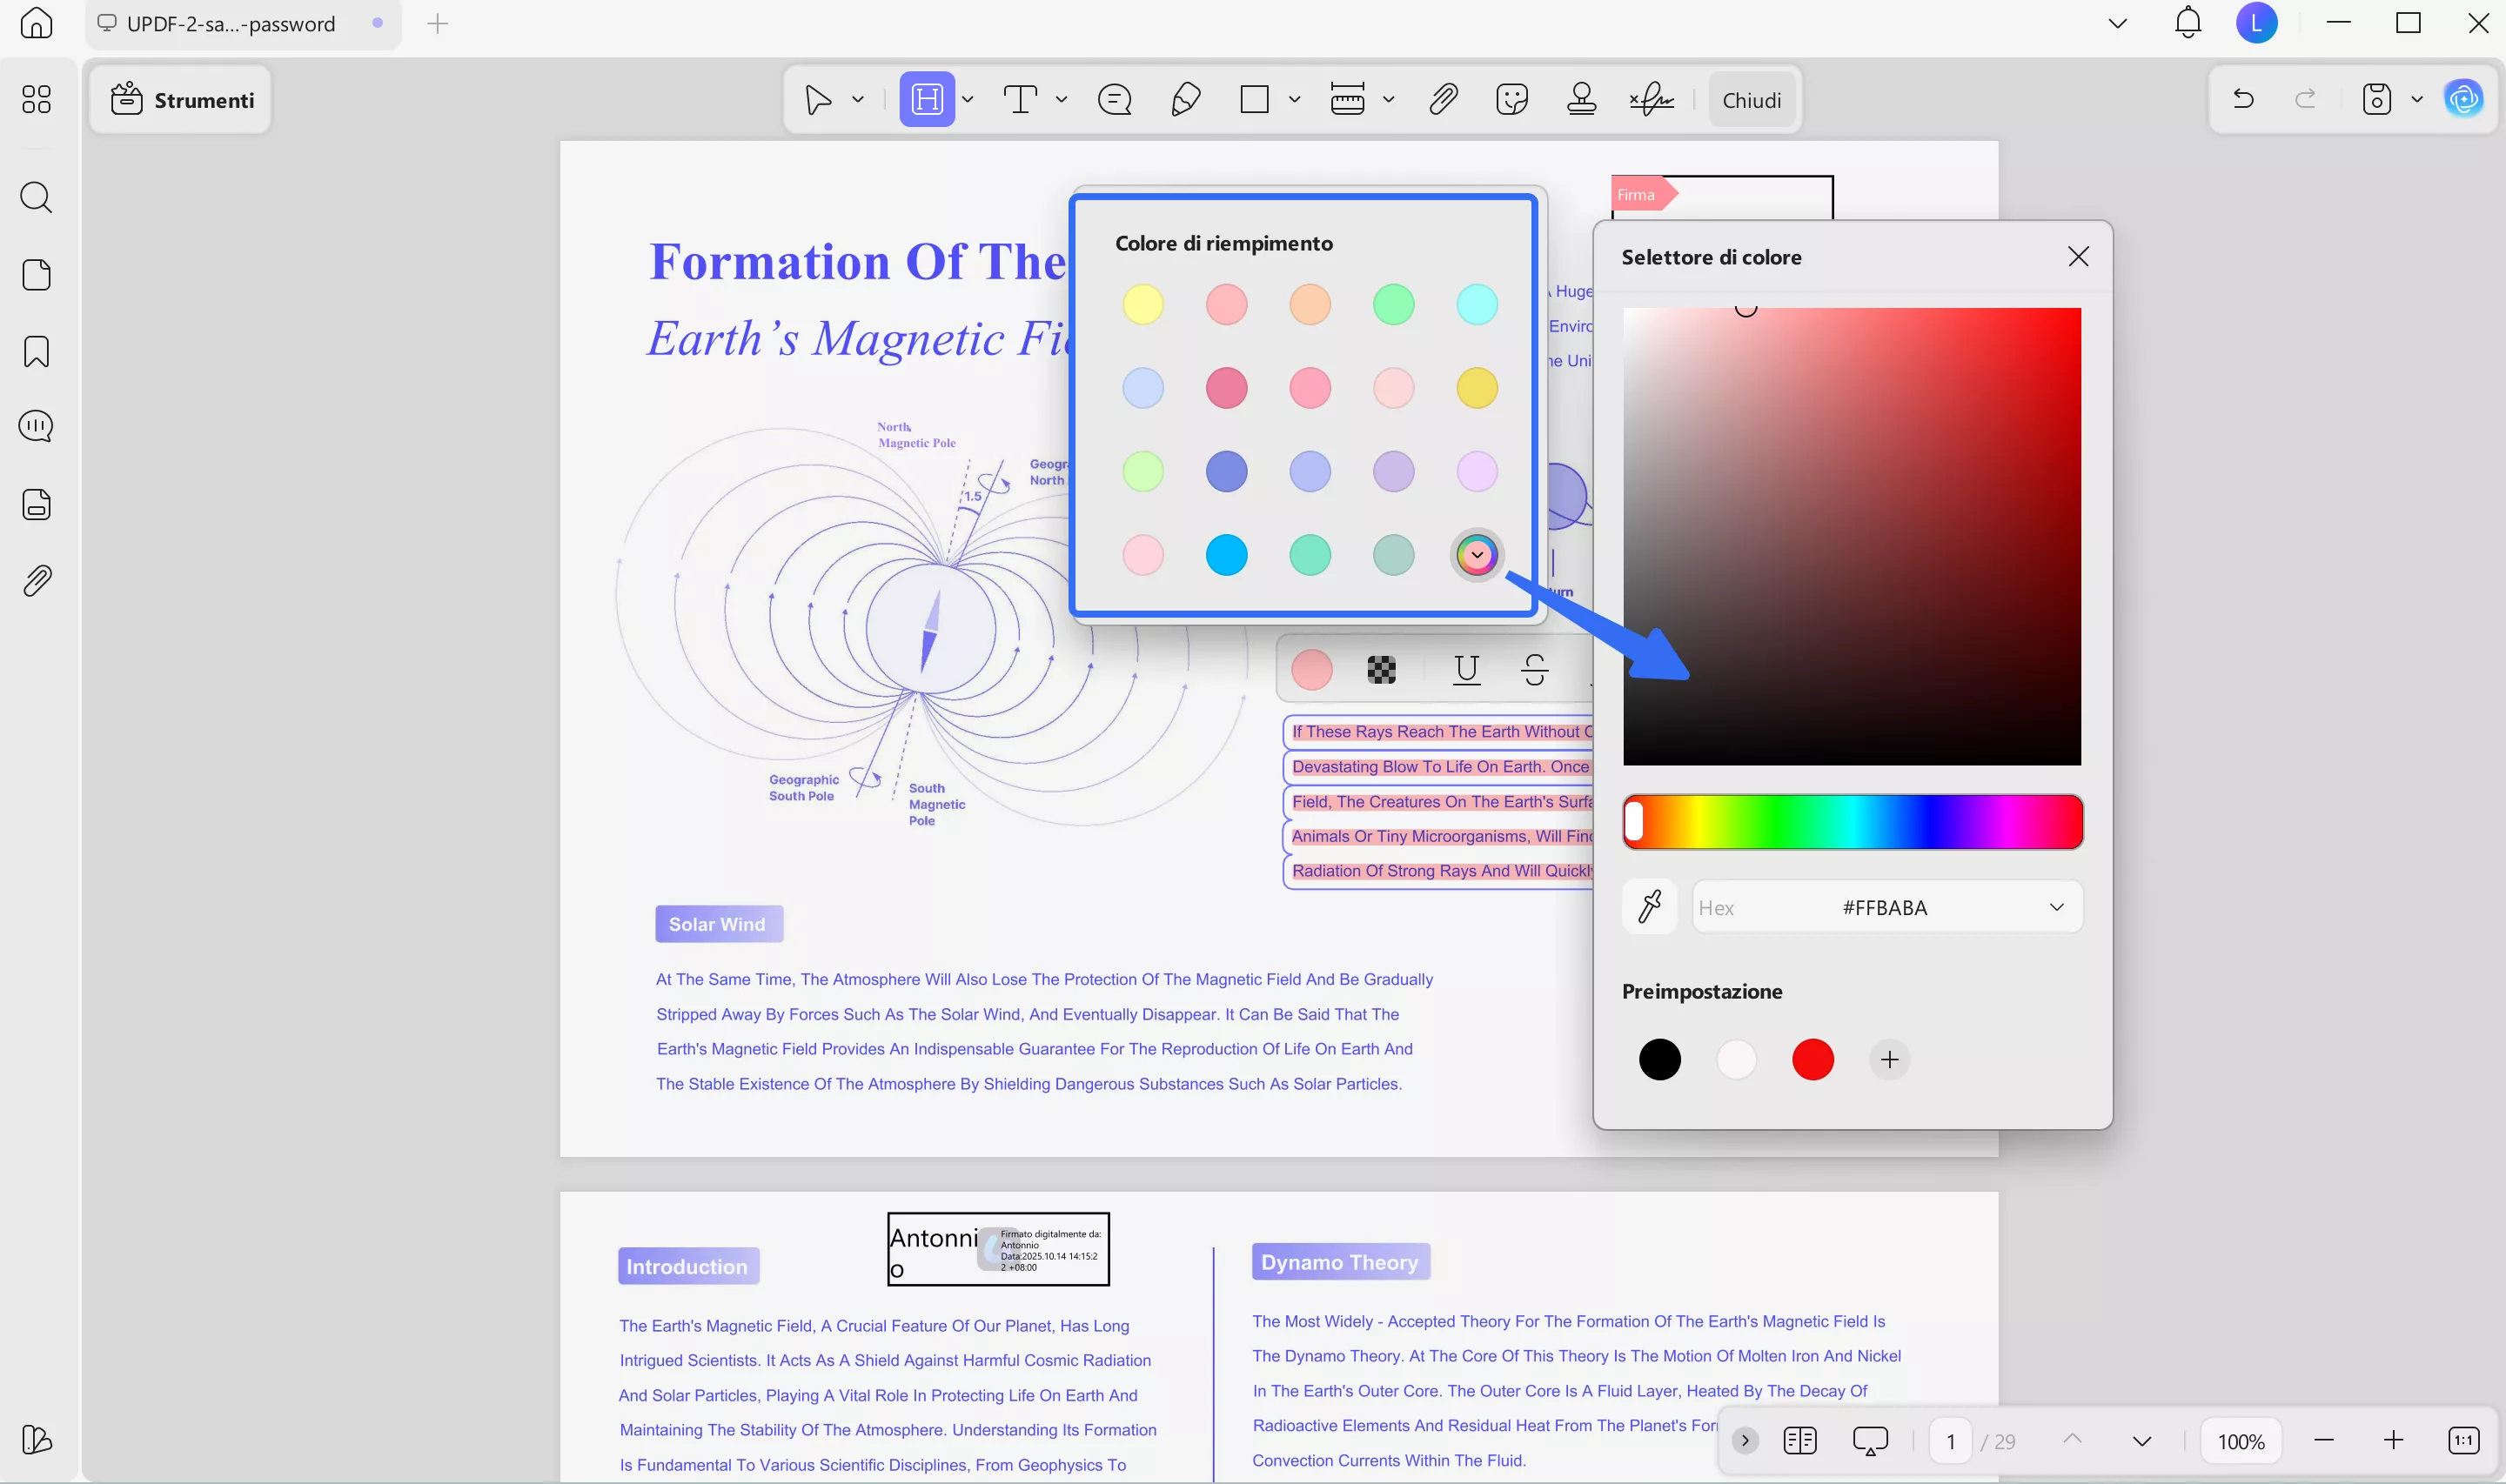This screenshot has height=1484, width=2506.
Task: Open the sticker tool
Action: 1512,99
